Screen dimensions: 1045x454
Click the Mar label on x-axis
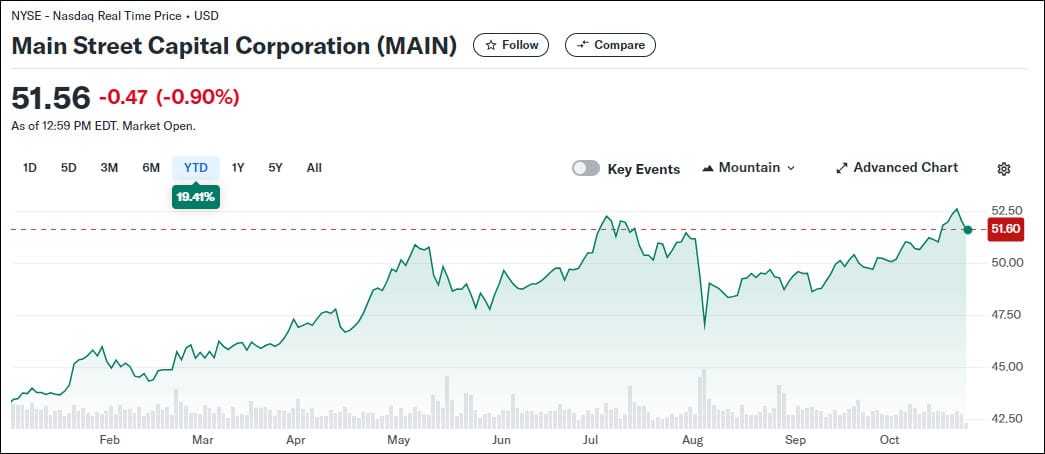[x=202, y=440]
